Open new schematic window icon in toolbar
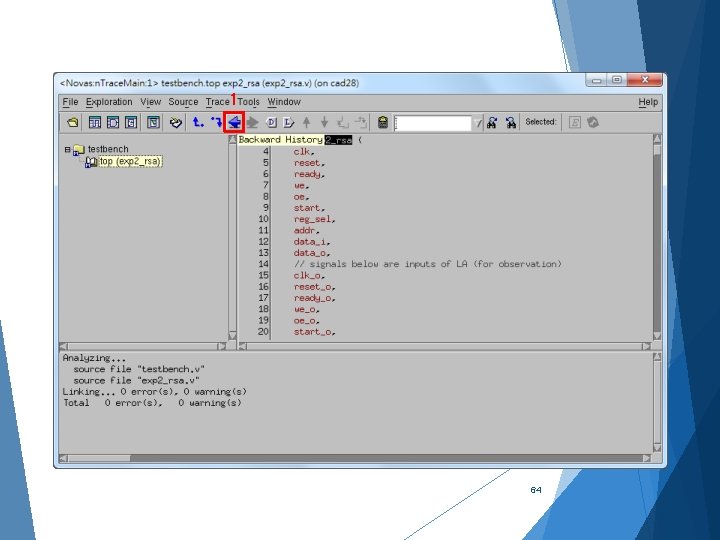The width and height of the screenshot is (720, 540). pyautogui.click(x=95, y=123)
